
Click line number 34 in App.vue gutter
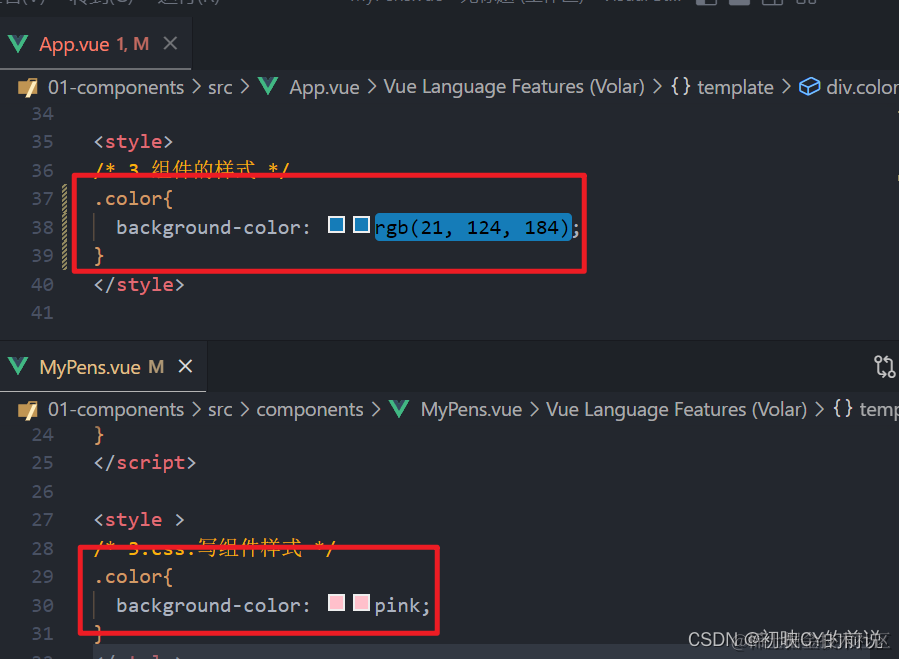42,114
